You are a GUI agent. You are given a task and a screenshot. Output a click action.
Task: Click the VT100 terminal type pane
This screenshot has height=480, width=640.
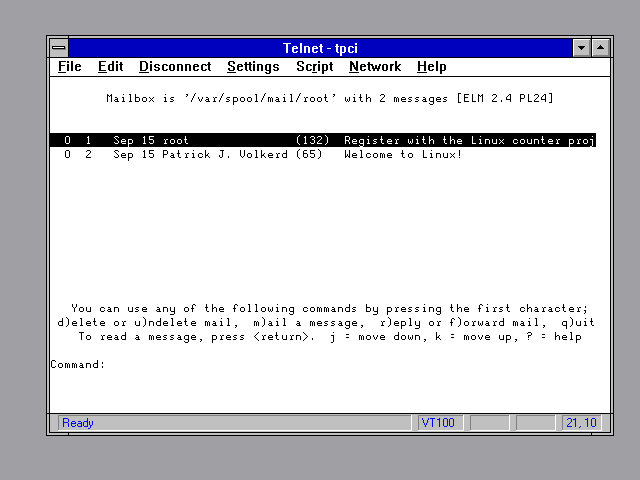tap(438, 423)
